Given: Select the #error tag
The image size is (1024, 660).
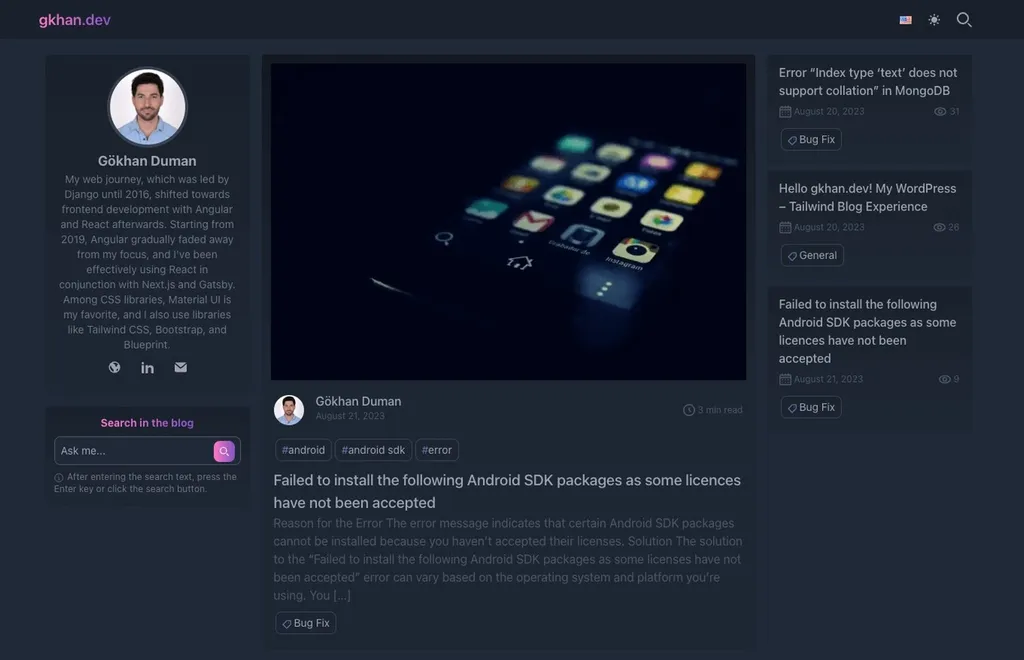Looking at the screenshot, I should 437,450.
